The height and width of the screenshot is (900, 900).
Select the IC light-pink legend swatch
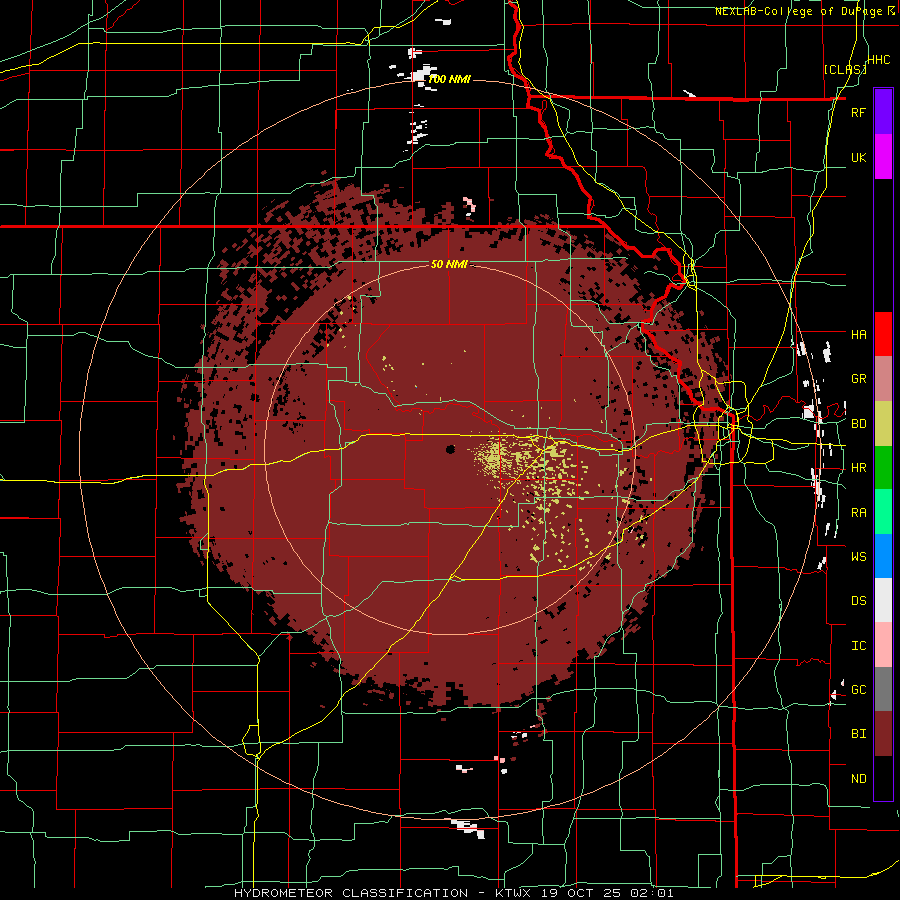[883, 645]
